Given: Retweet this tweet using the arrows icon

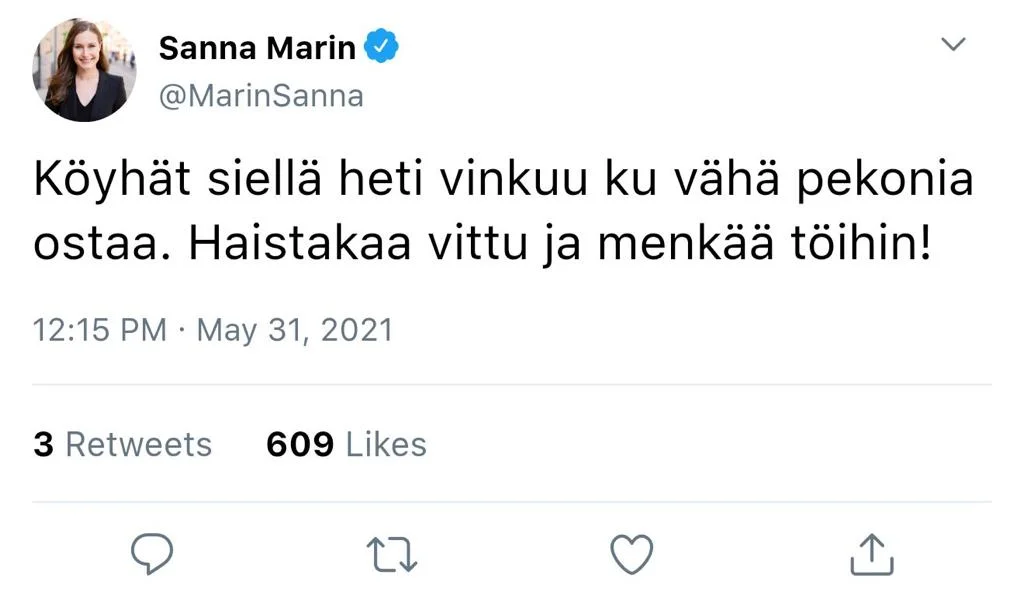Looking at the screenshot, I should pos(393,555).
